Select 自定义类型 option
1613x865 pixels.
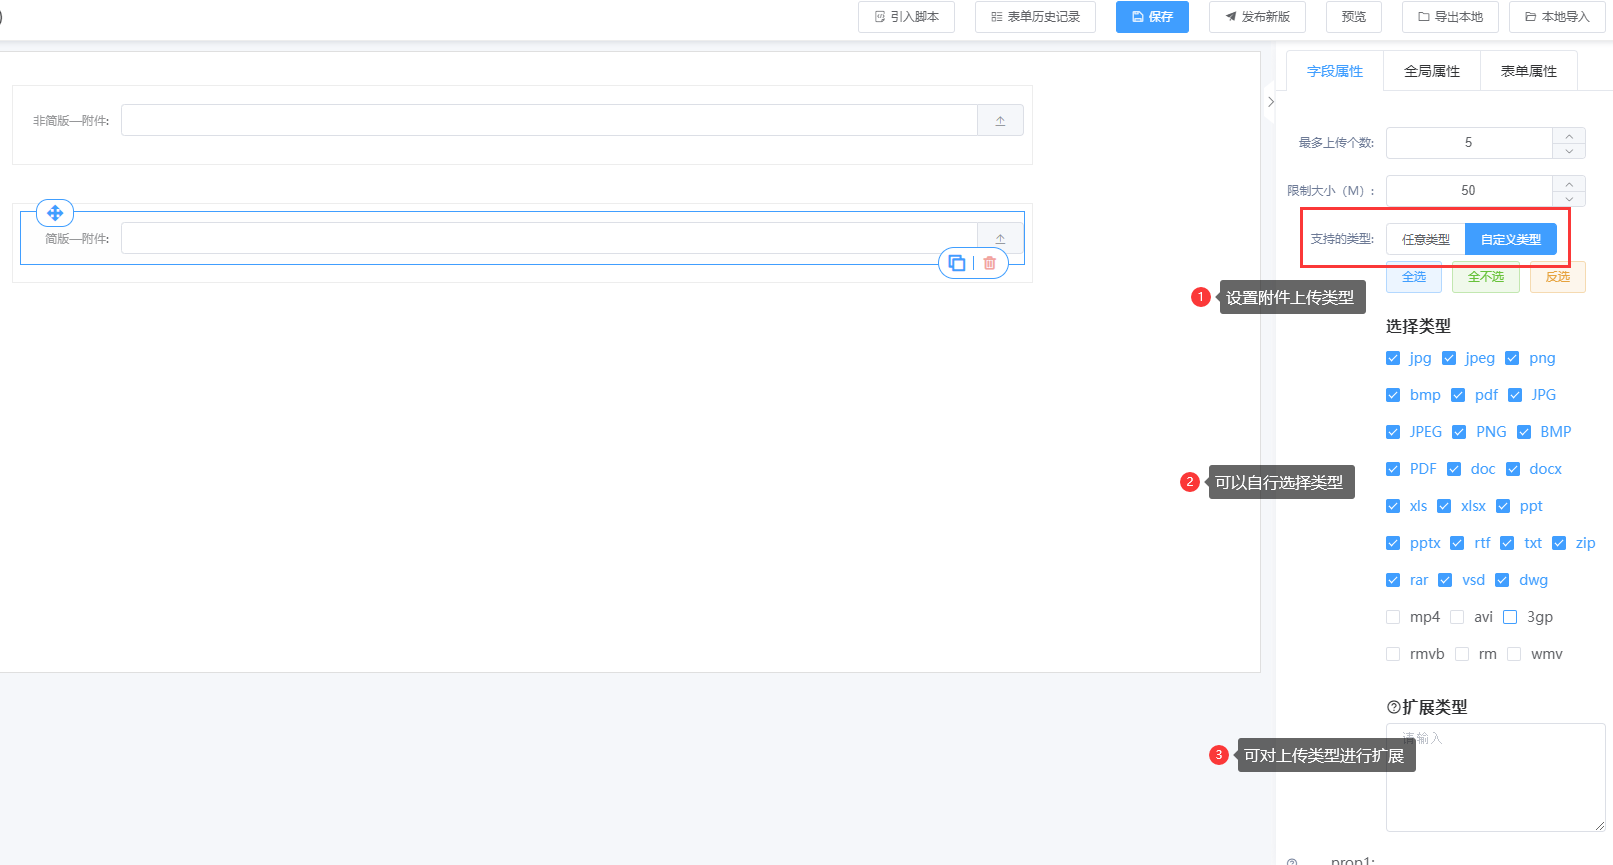point(1511,239)
